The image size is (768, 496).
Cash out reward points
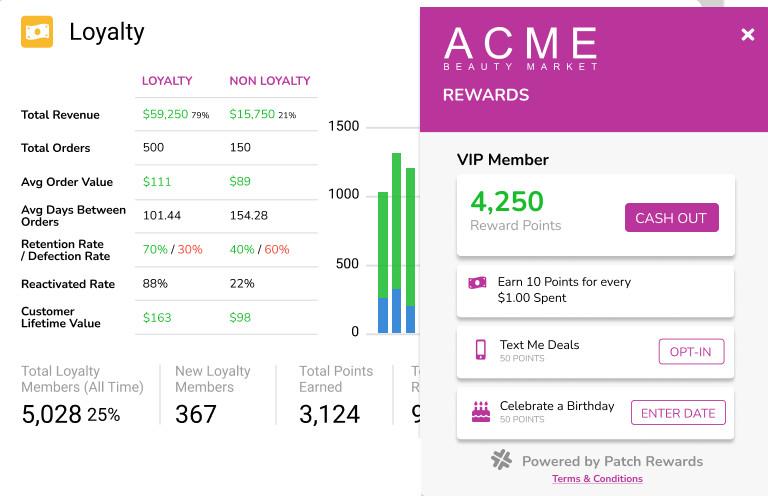pyautogui.click(x=672, y=217)
